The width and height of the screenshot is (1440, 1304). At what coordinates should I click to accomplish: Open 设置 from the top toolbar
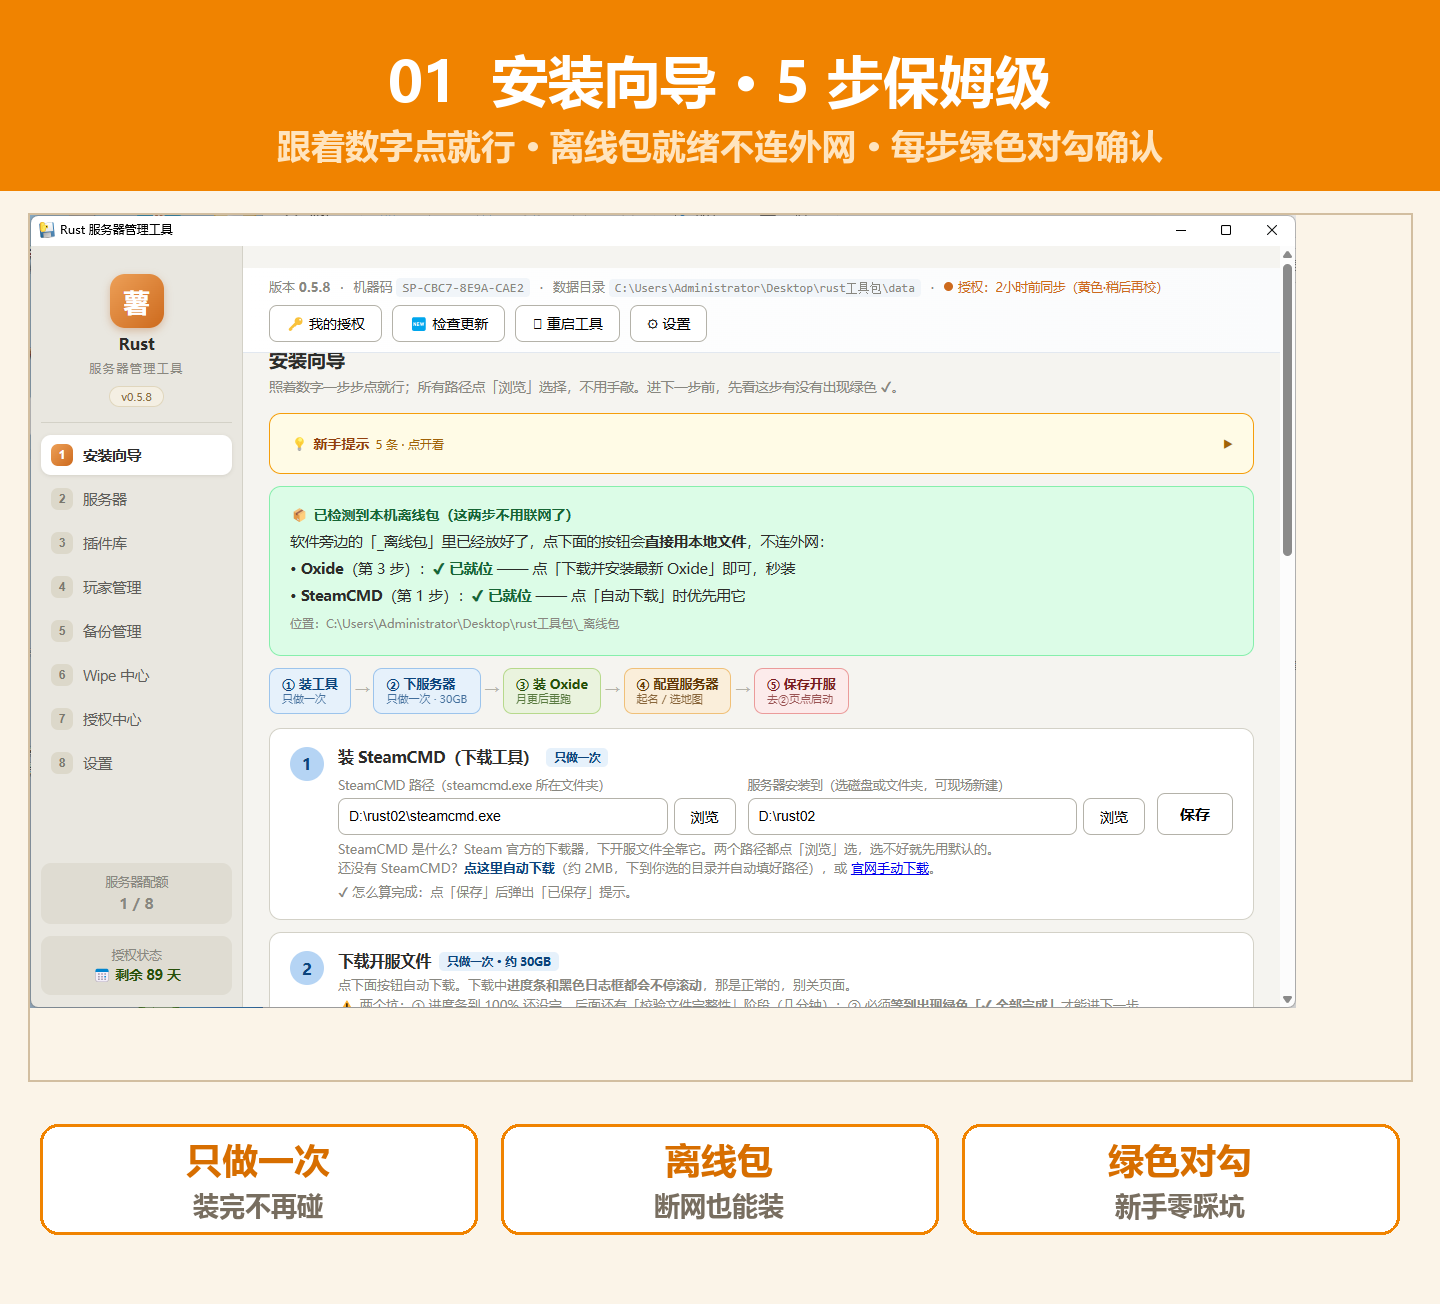(668, 324)
